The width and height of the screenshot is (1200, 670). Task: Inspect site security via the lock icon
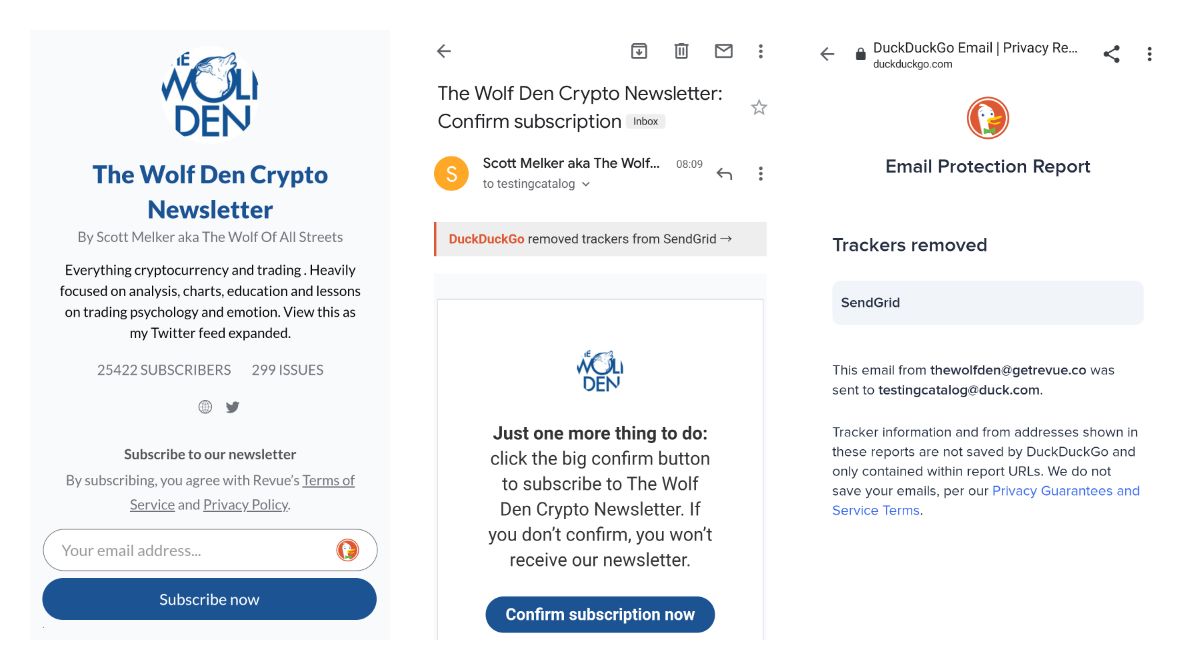[x=860, y=53]
